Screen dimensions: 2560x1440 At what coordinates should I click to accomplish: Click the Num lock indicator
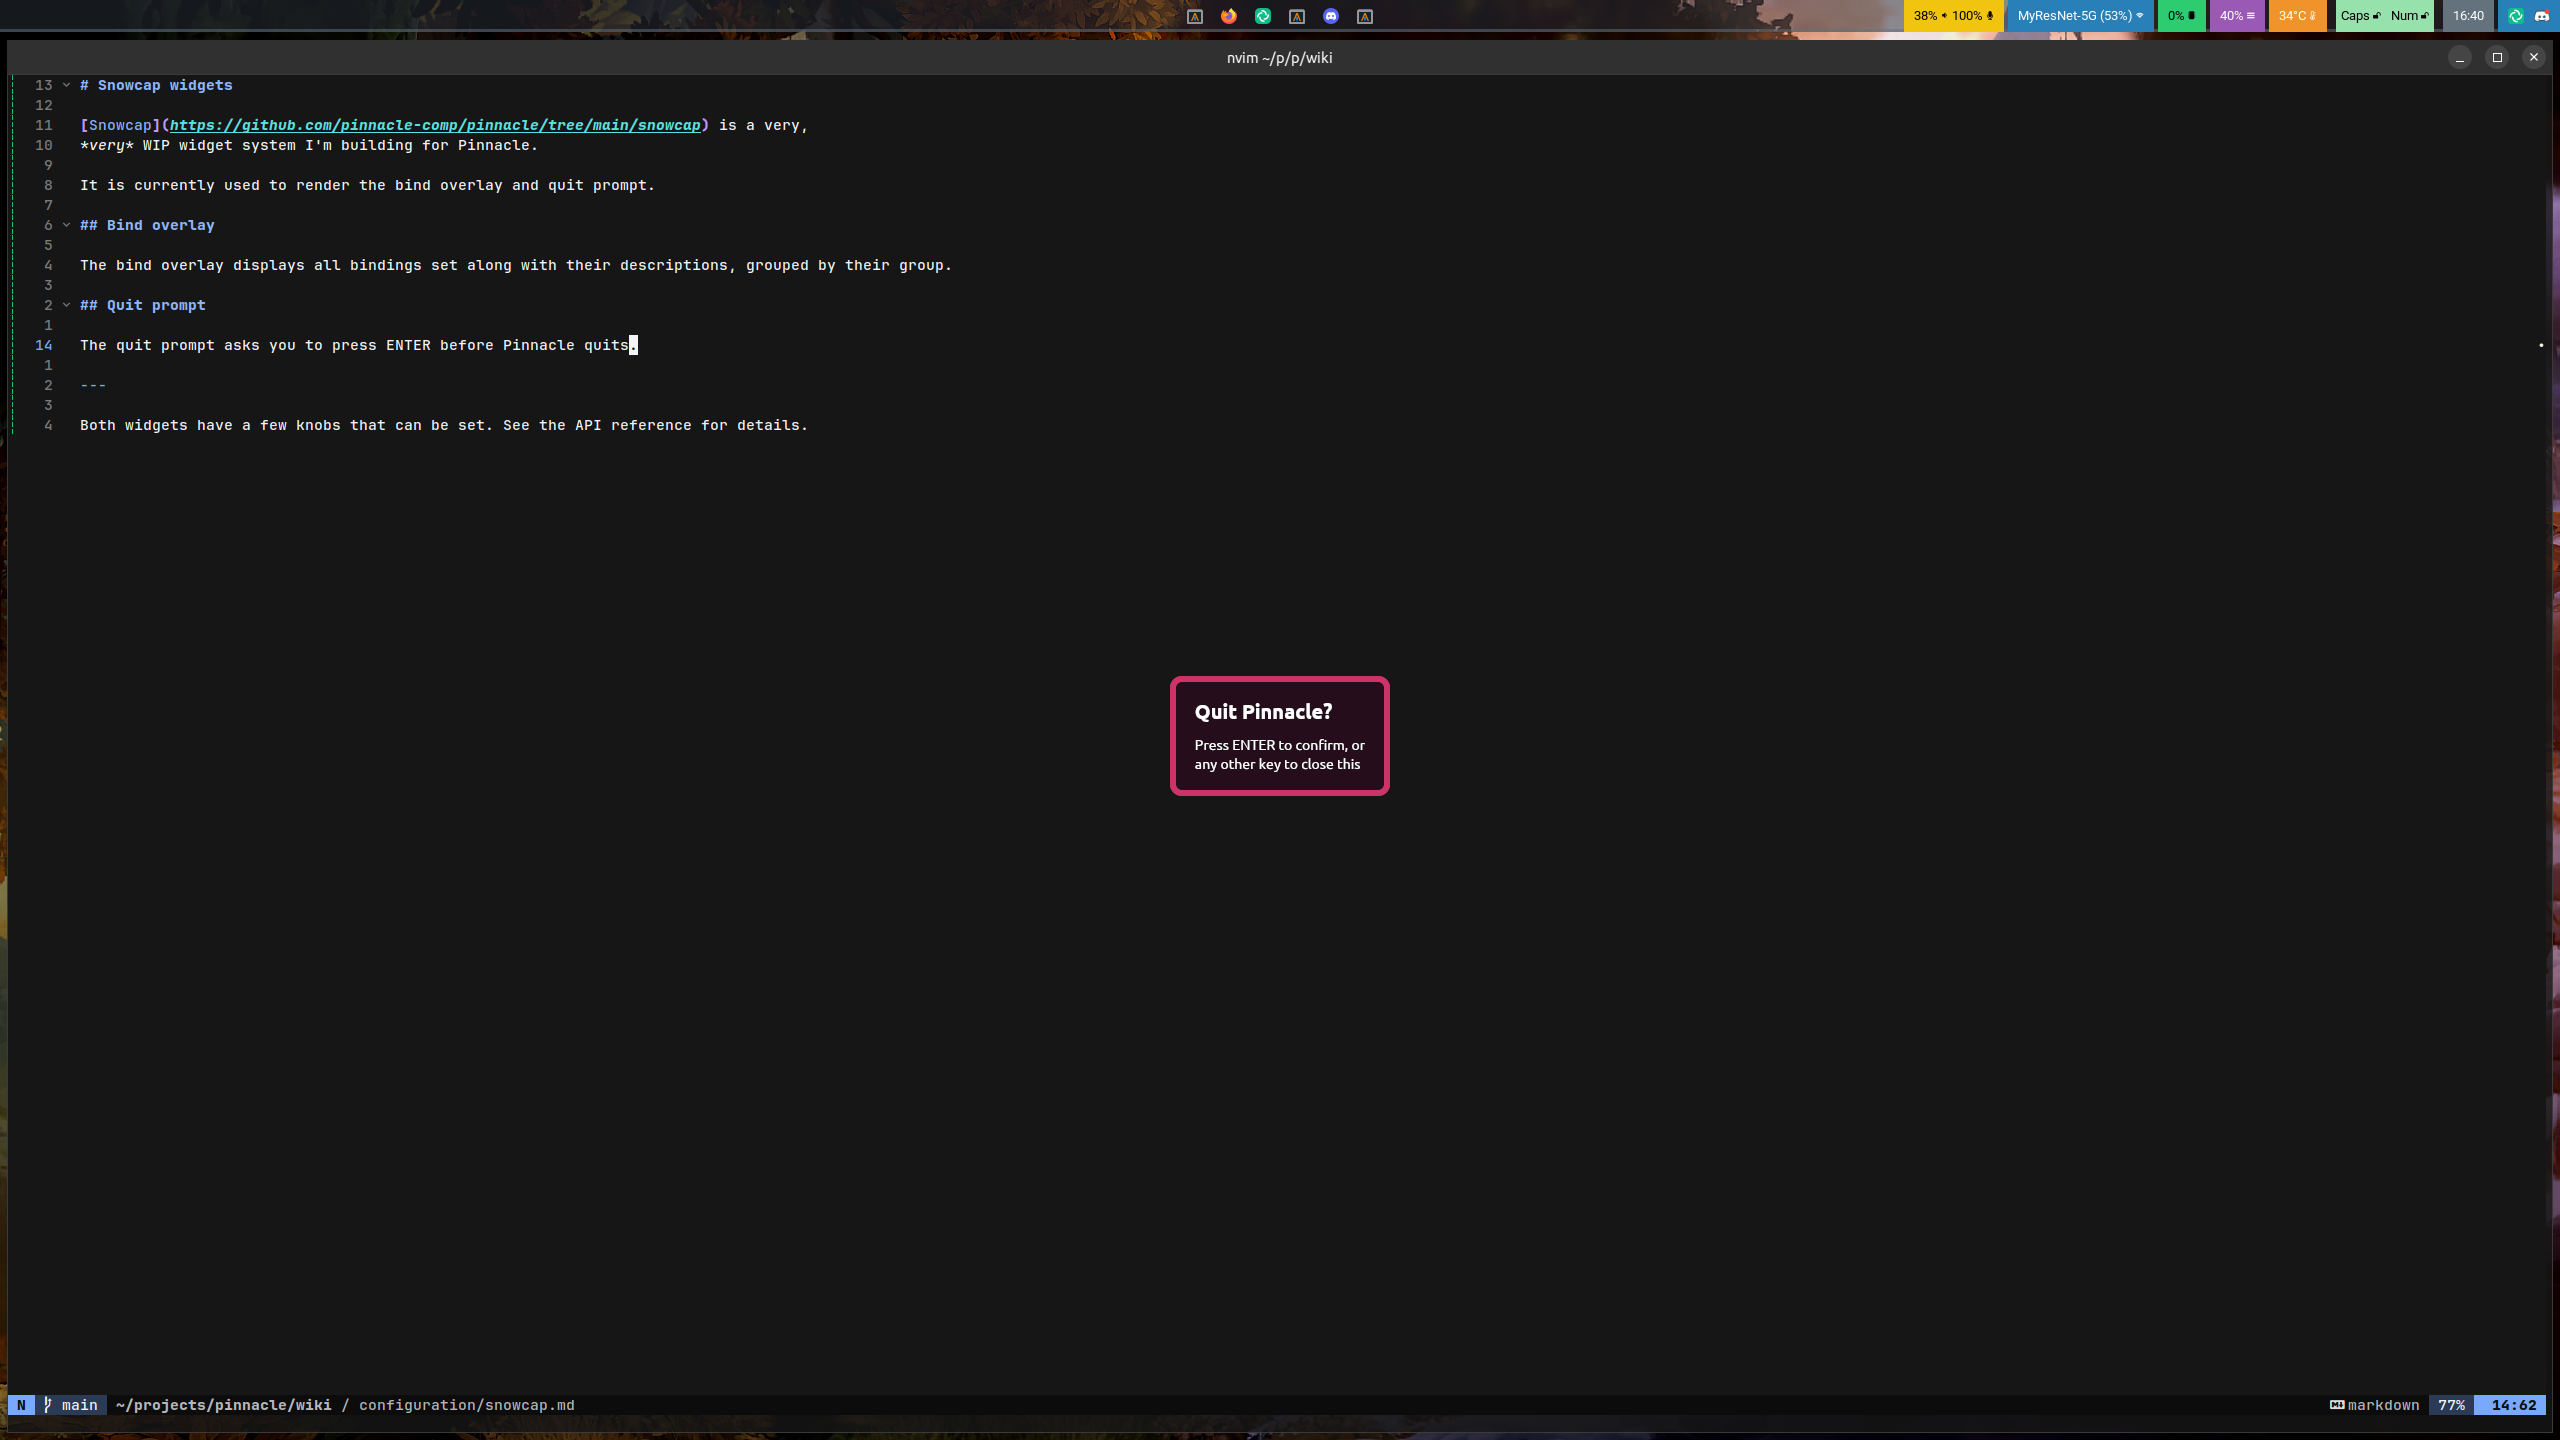[2409, 16]
